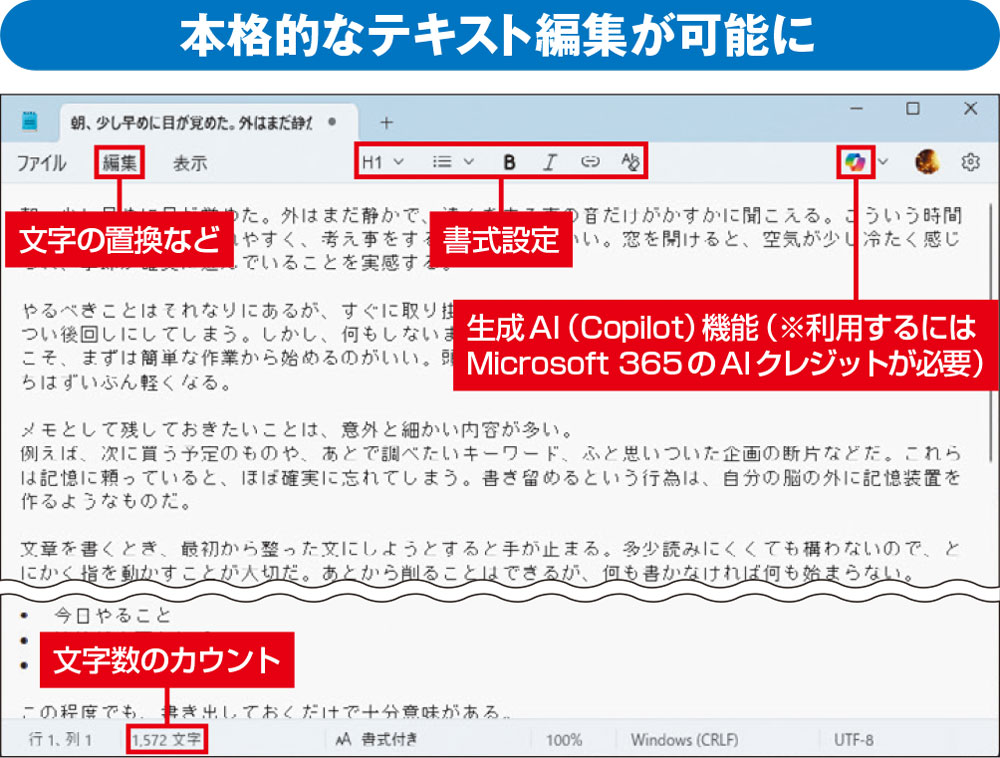
Task: Toggle bold formatting
Action: pyautogui.click(x=510, y=162)
